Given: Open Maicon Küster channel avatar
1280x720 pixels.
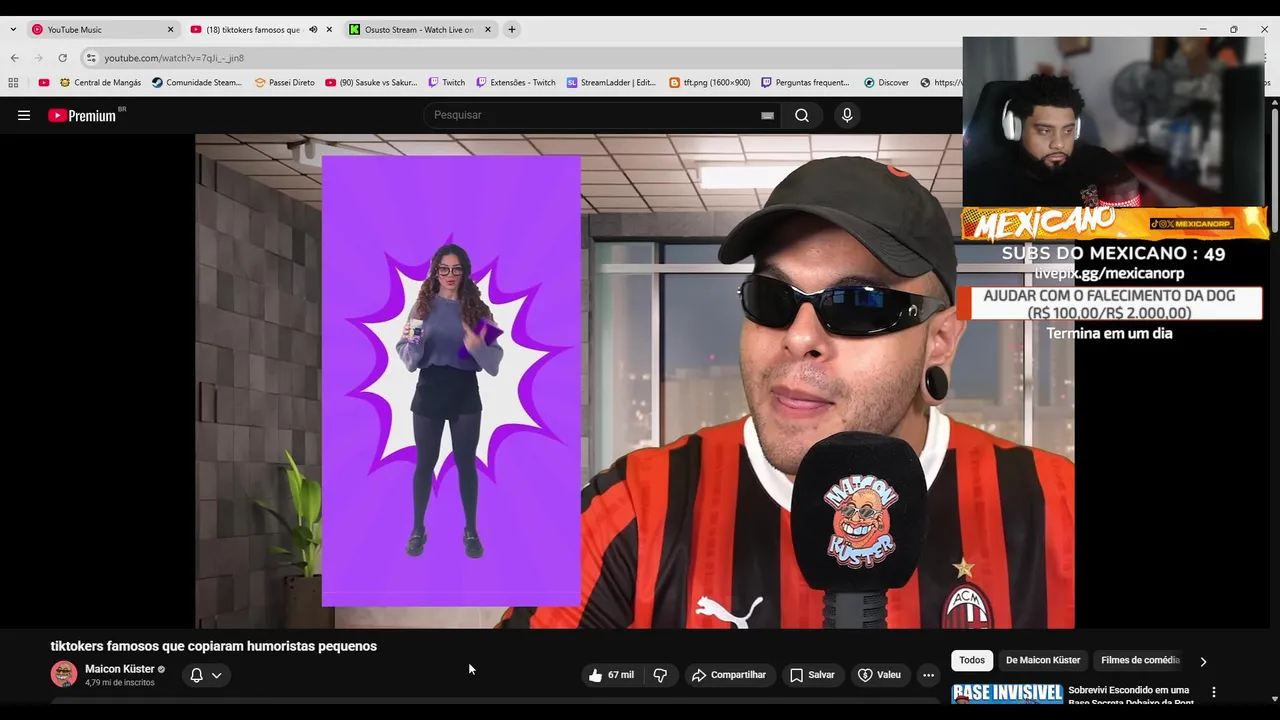Looking at the screenshot, I should [x=64, y=674].
